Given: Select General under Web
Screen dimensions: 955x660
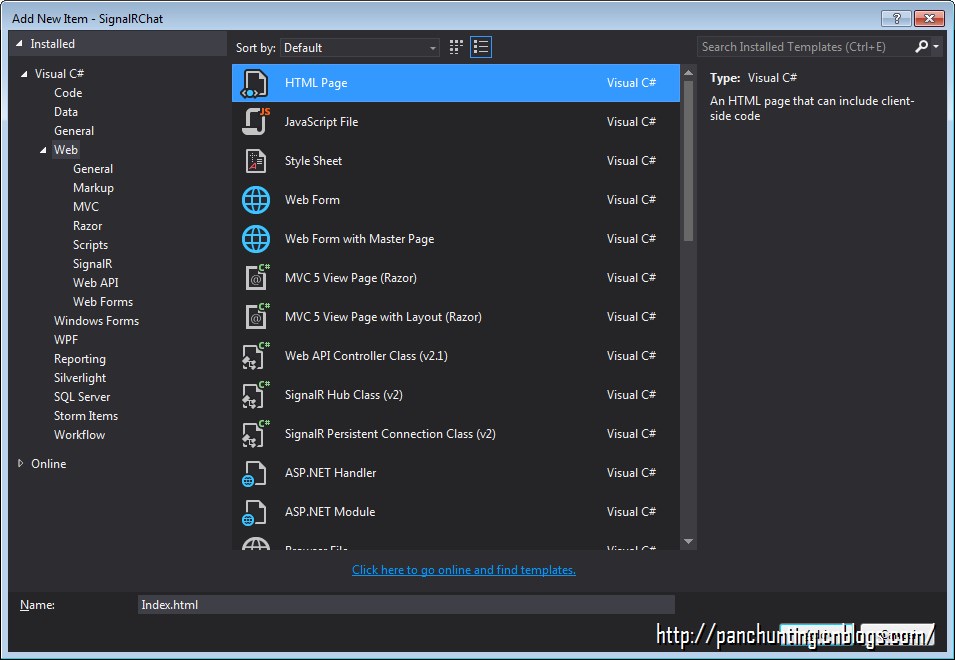Looking at the screenshot, I should [93, 169].
